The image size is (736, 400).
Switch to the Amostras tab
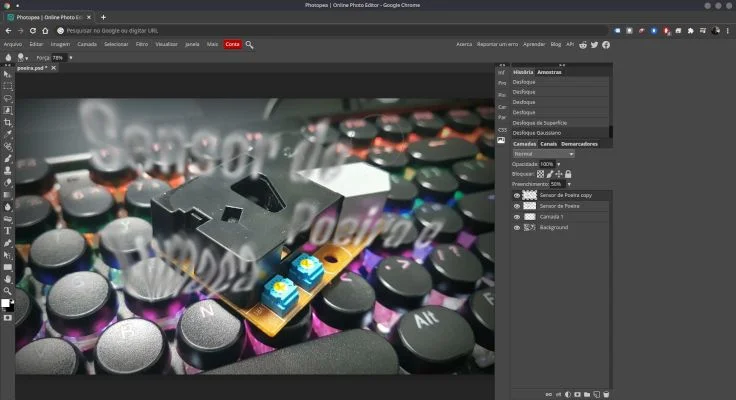click(549, 72)
